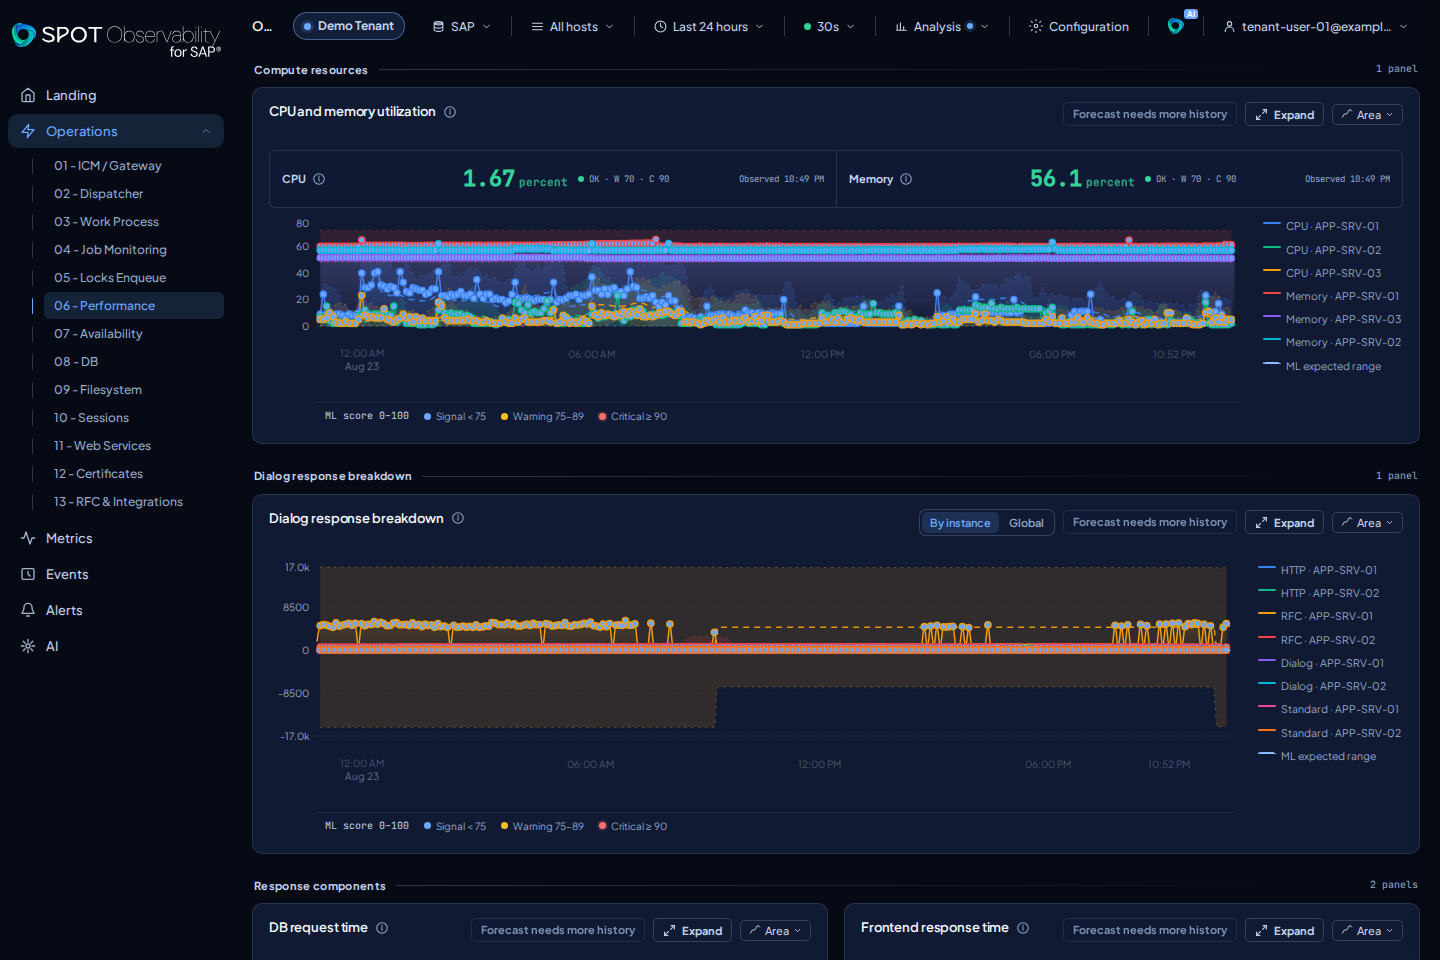Open 03 - Work Process page
Viewport: 1440px width, 960px height.
pyautogui.click(x=106, y=222)
